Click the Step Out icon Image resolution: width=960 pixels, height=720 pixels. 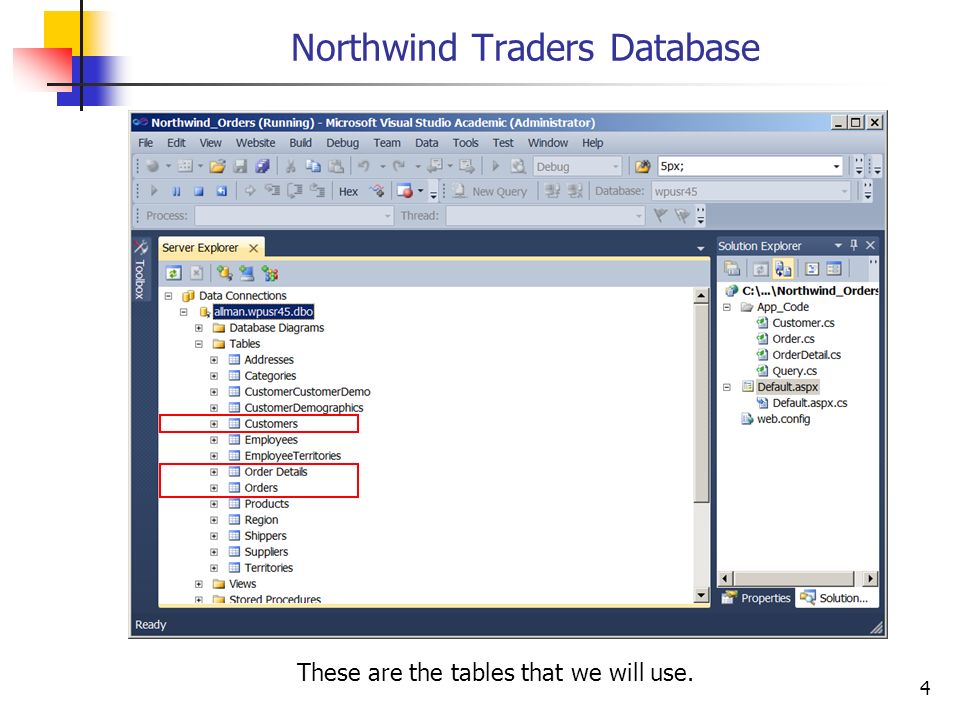point(317,192)
